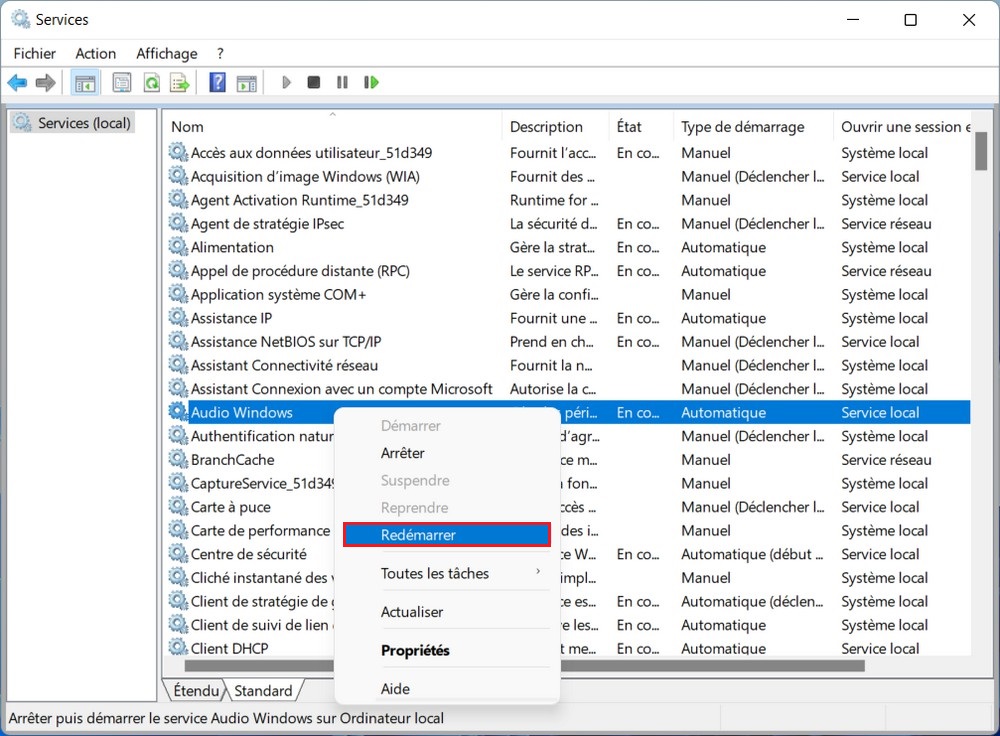
Task: Click the gear icon beside BranchCache
Action: (178, 459)
